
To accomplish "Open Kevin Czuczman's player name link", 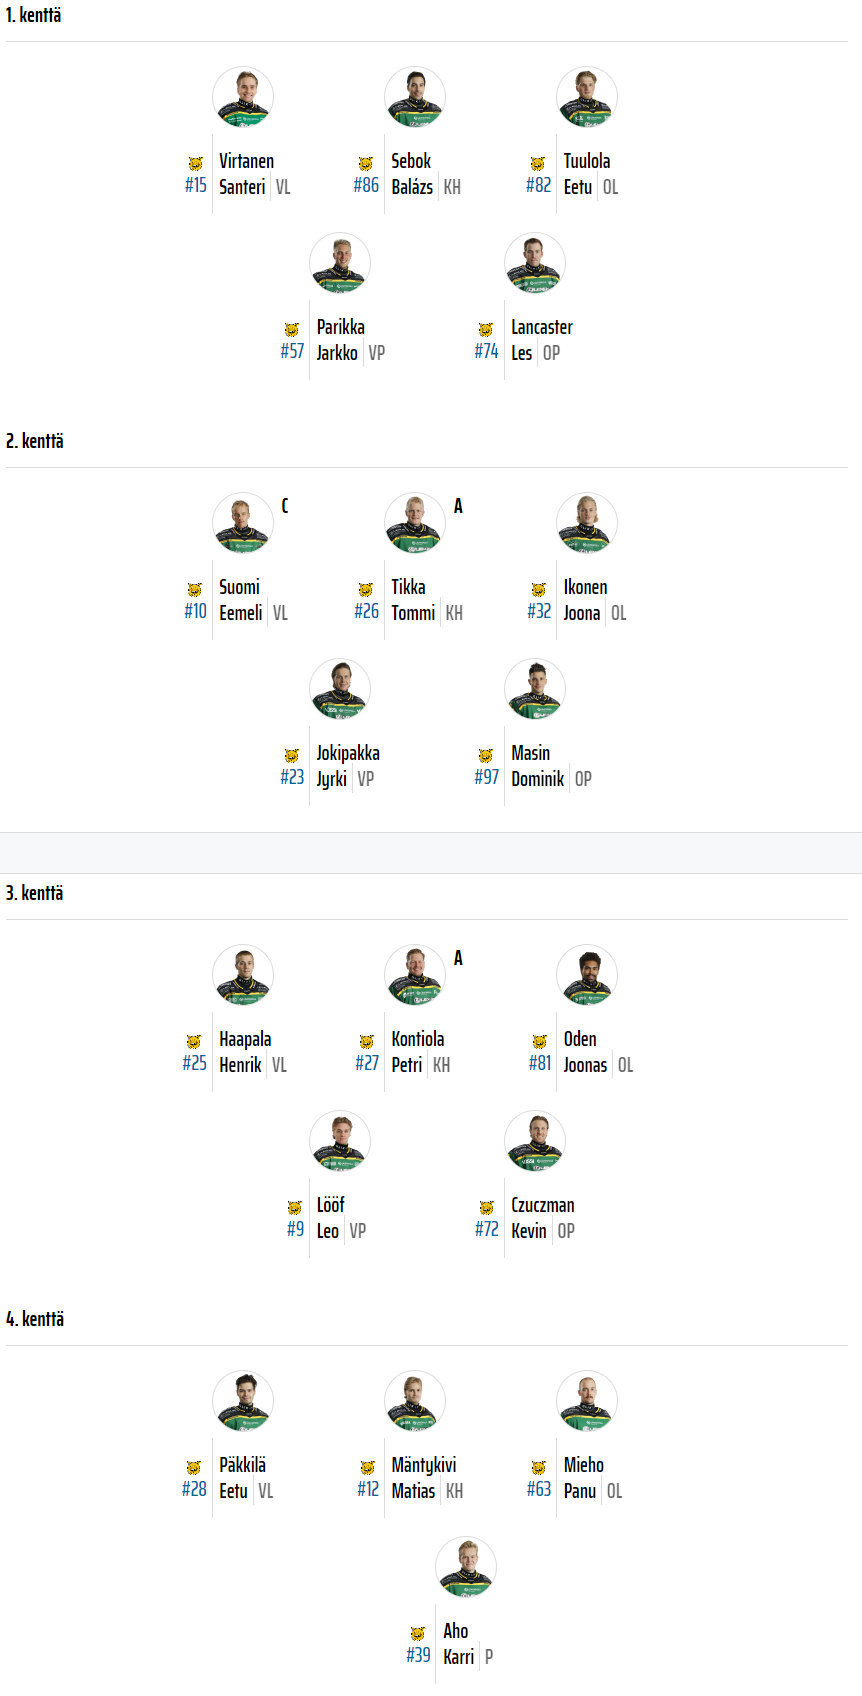I will pos(542,1218).
